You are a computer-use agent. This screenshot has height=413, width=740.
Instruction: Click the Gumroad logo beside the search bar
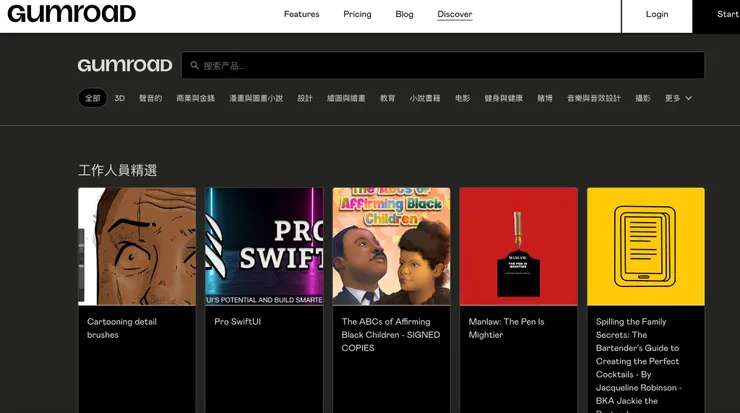[x=125, y=65]
